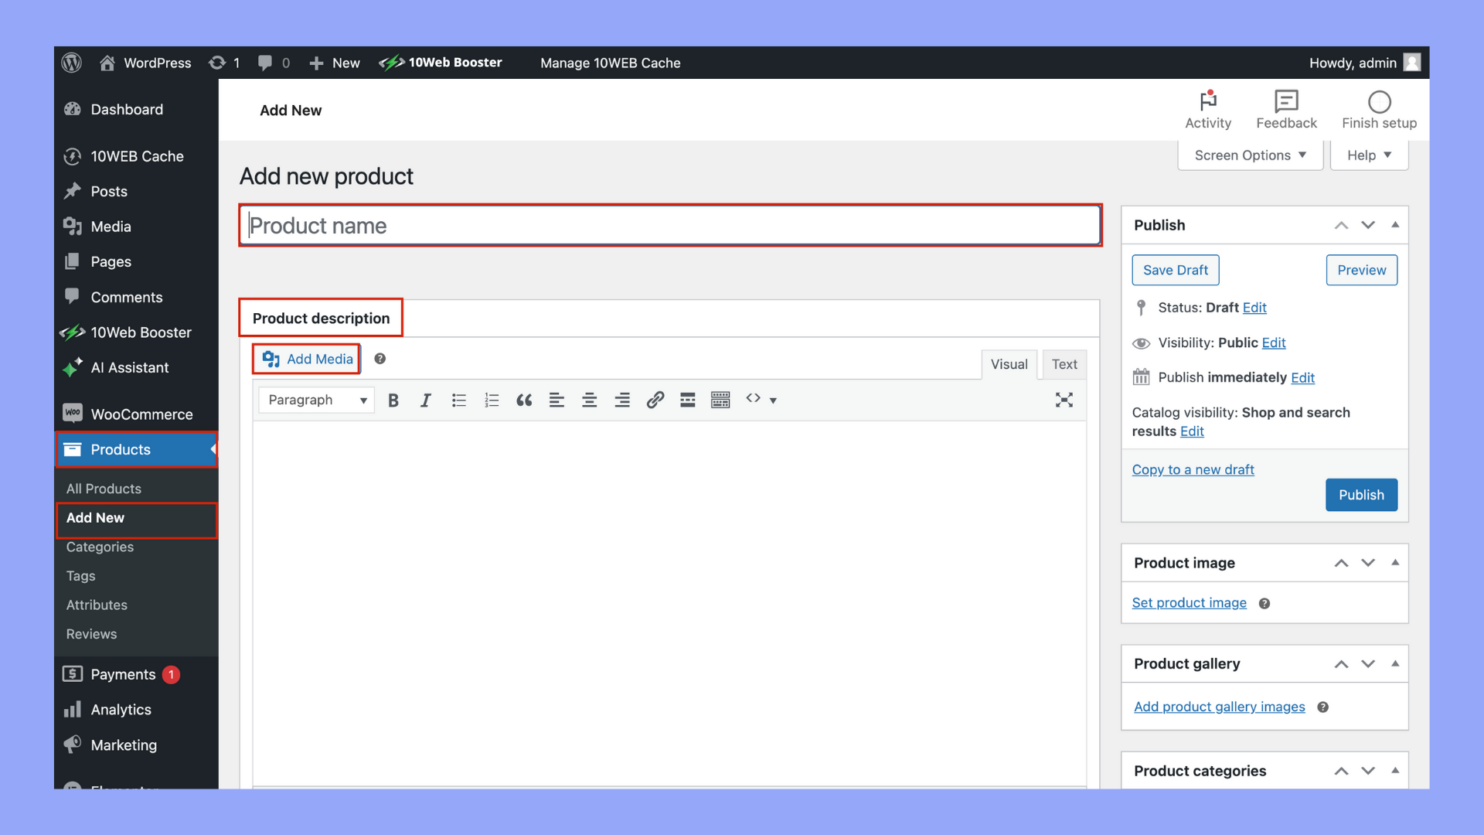The height and width of the screenshot is (835, 1484).
Task: Insert the Read More tag
Action: [687, 399]
